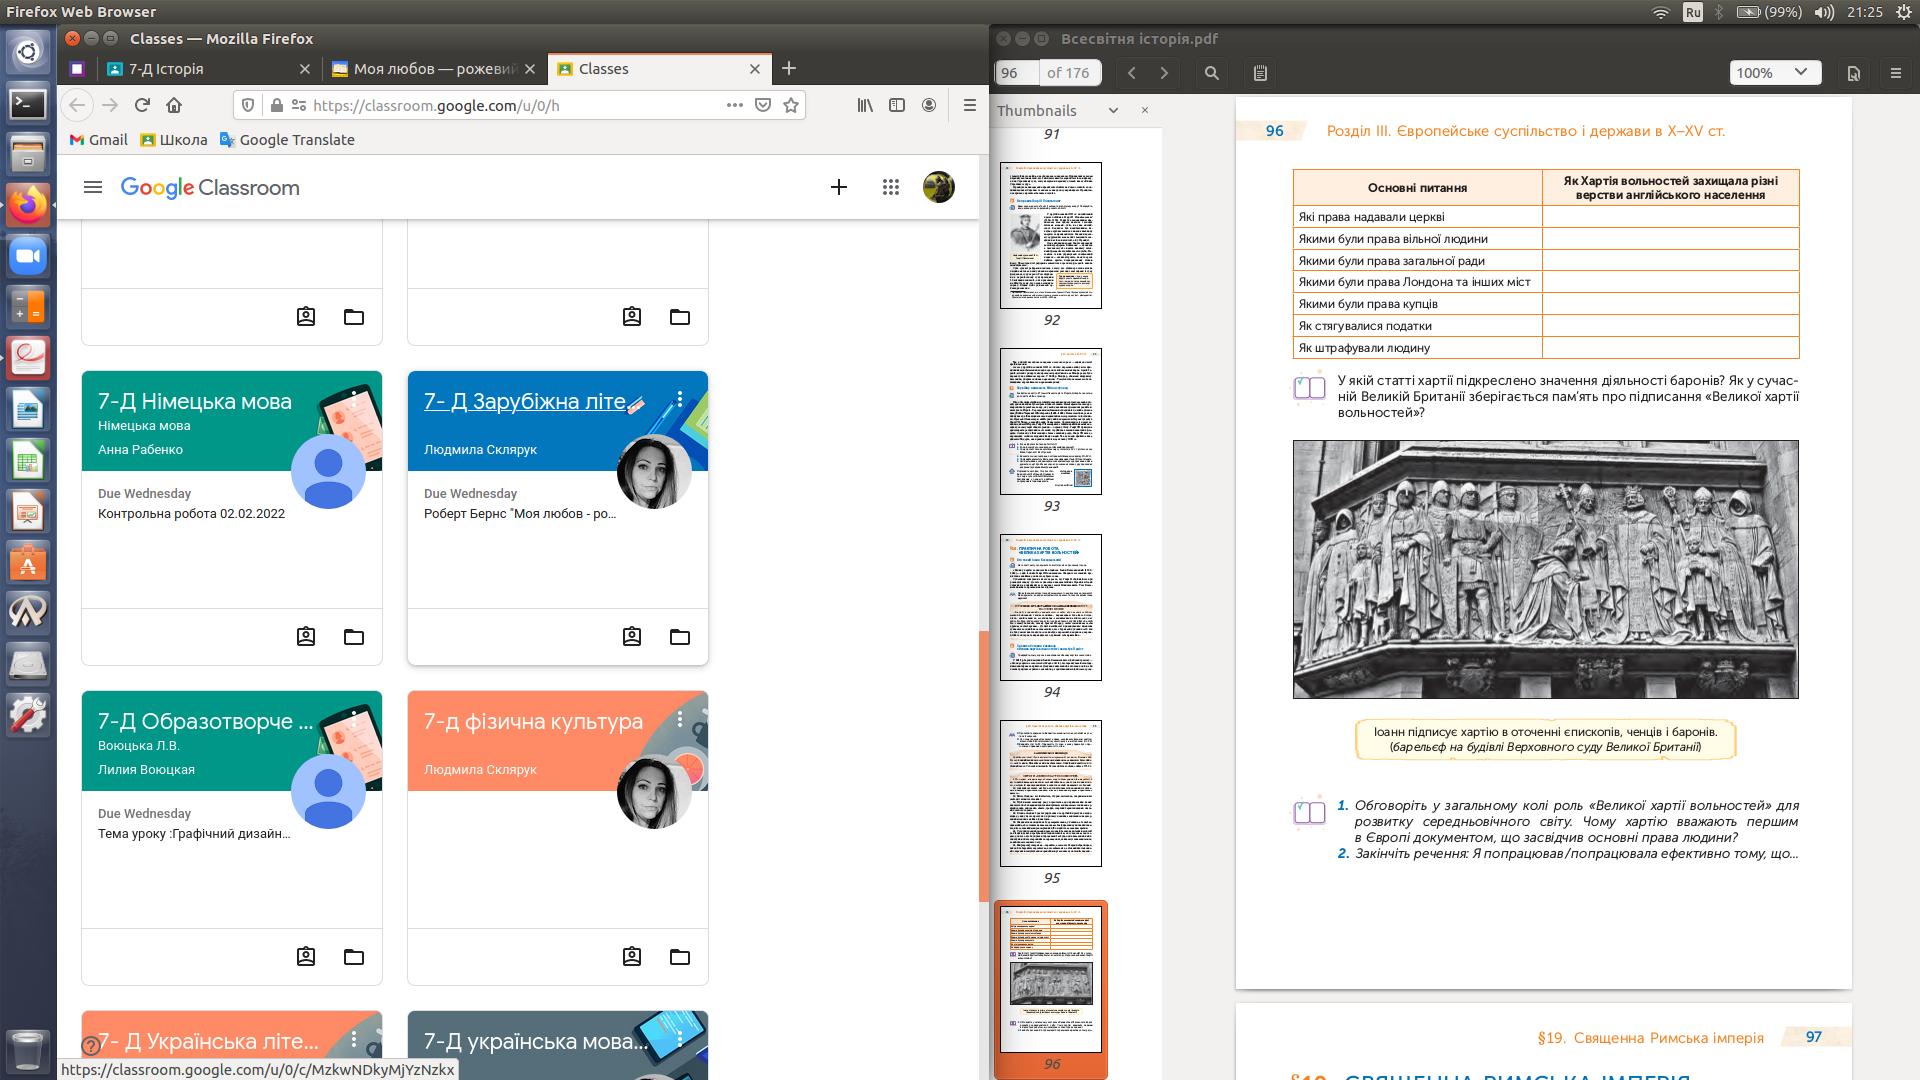This screenshot has width=1920, height=1080.
Task: Click the plus icon to join class
Action: coord(839,187)
